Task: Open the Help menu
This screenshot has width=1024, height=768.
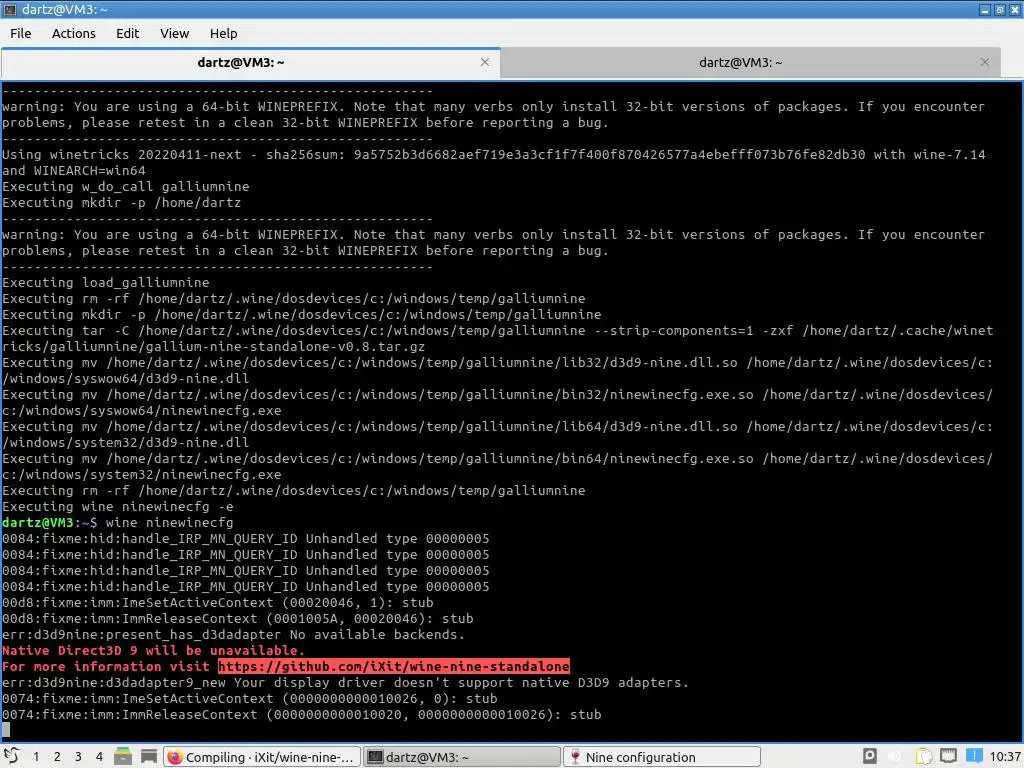Action: coord(223,33)
